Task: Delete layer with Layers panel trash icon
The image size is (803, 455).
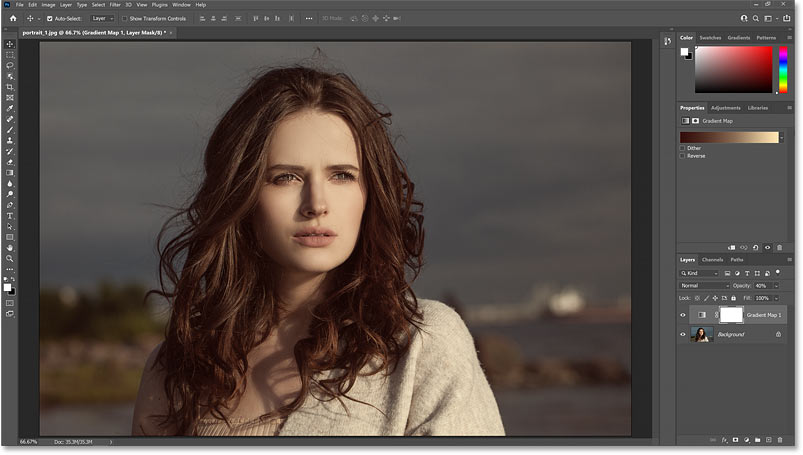Action: (x=780, y=440)
